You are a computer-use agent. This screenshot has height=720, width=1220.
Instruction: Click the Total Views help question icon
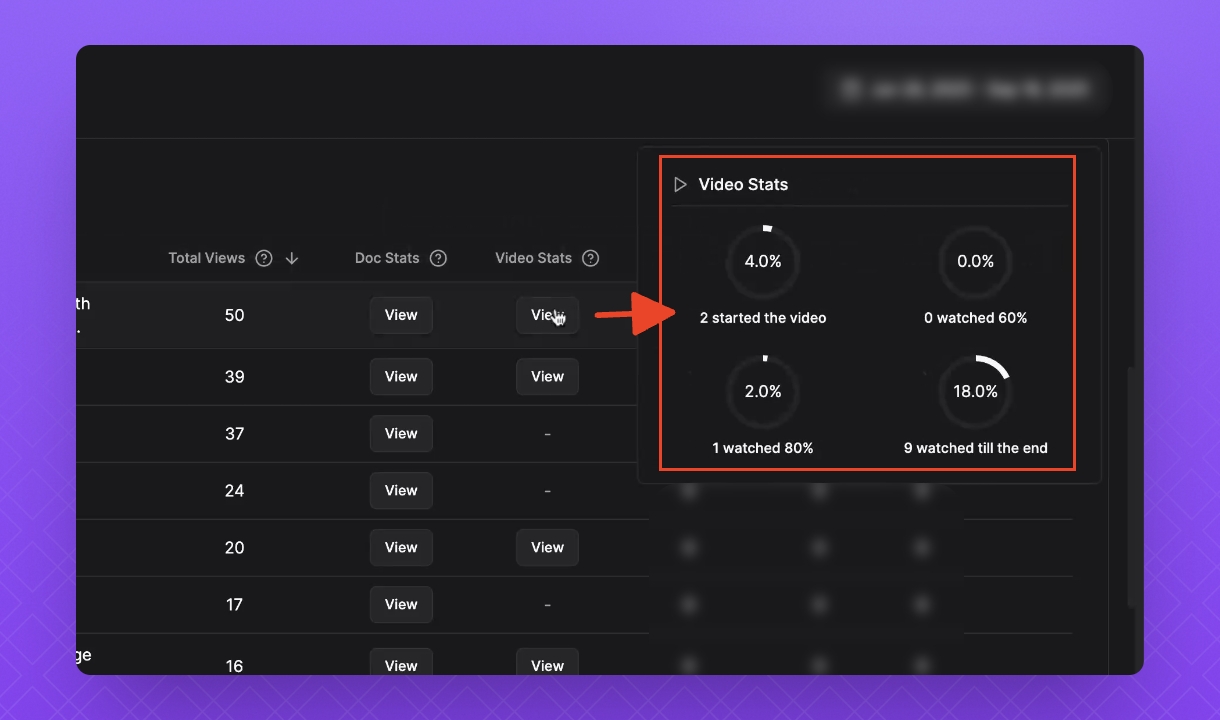(264, 258)
